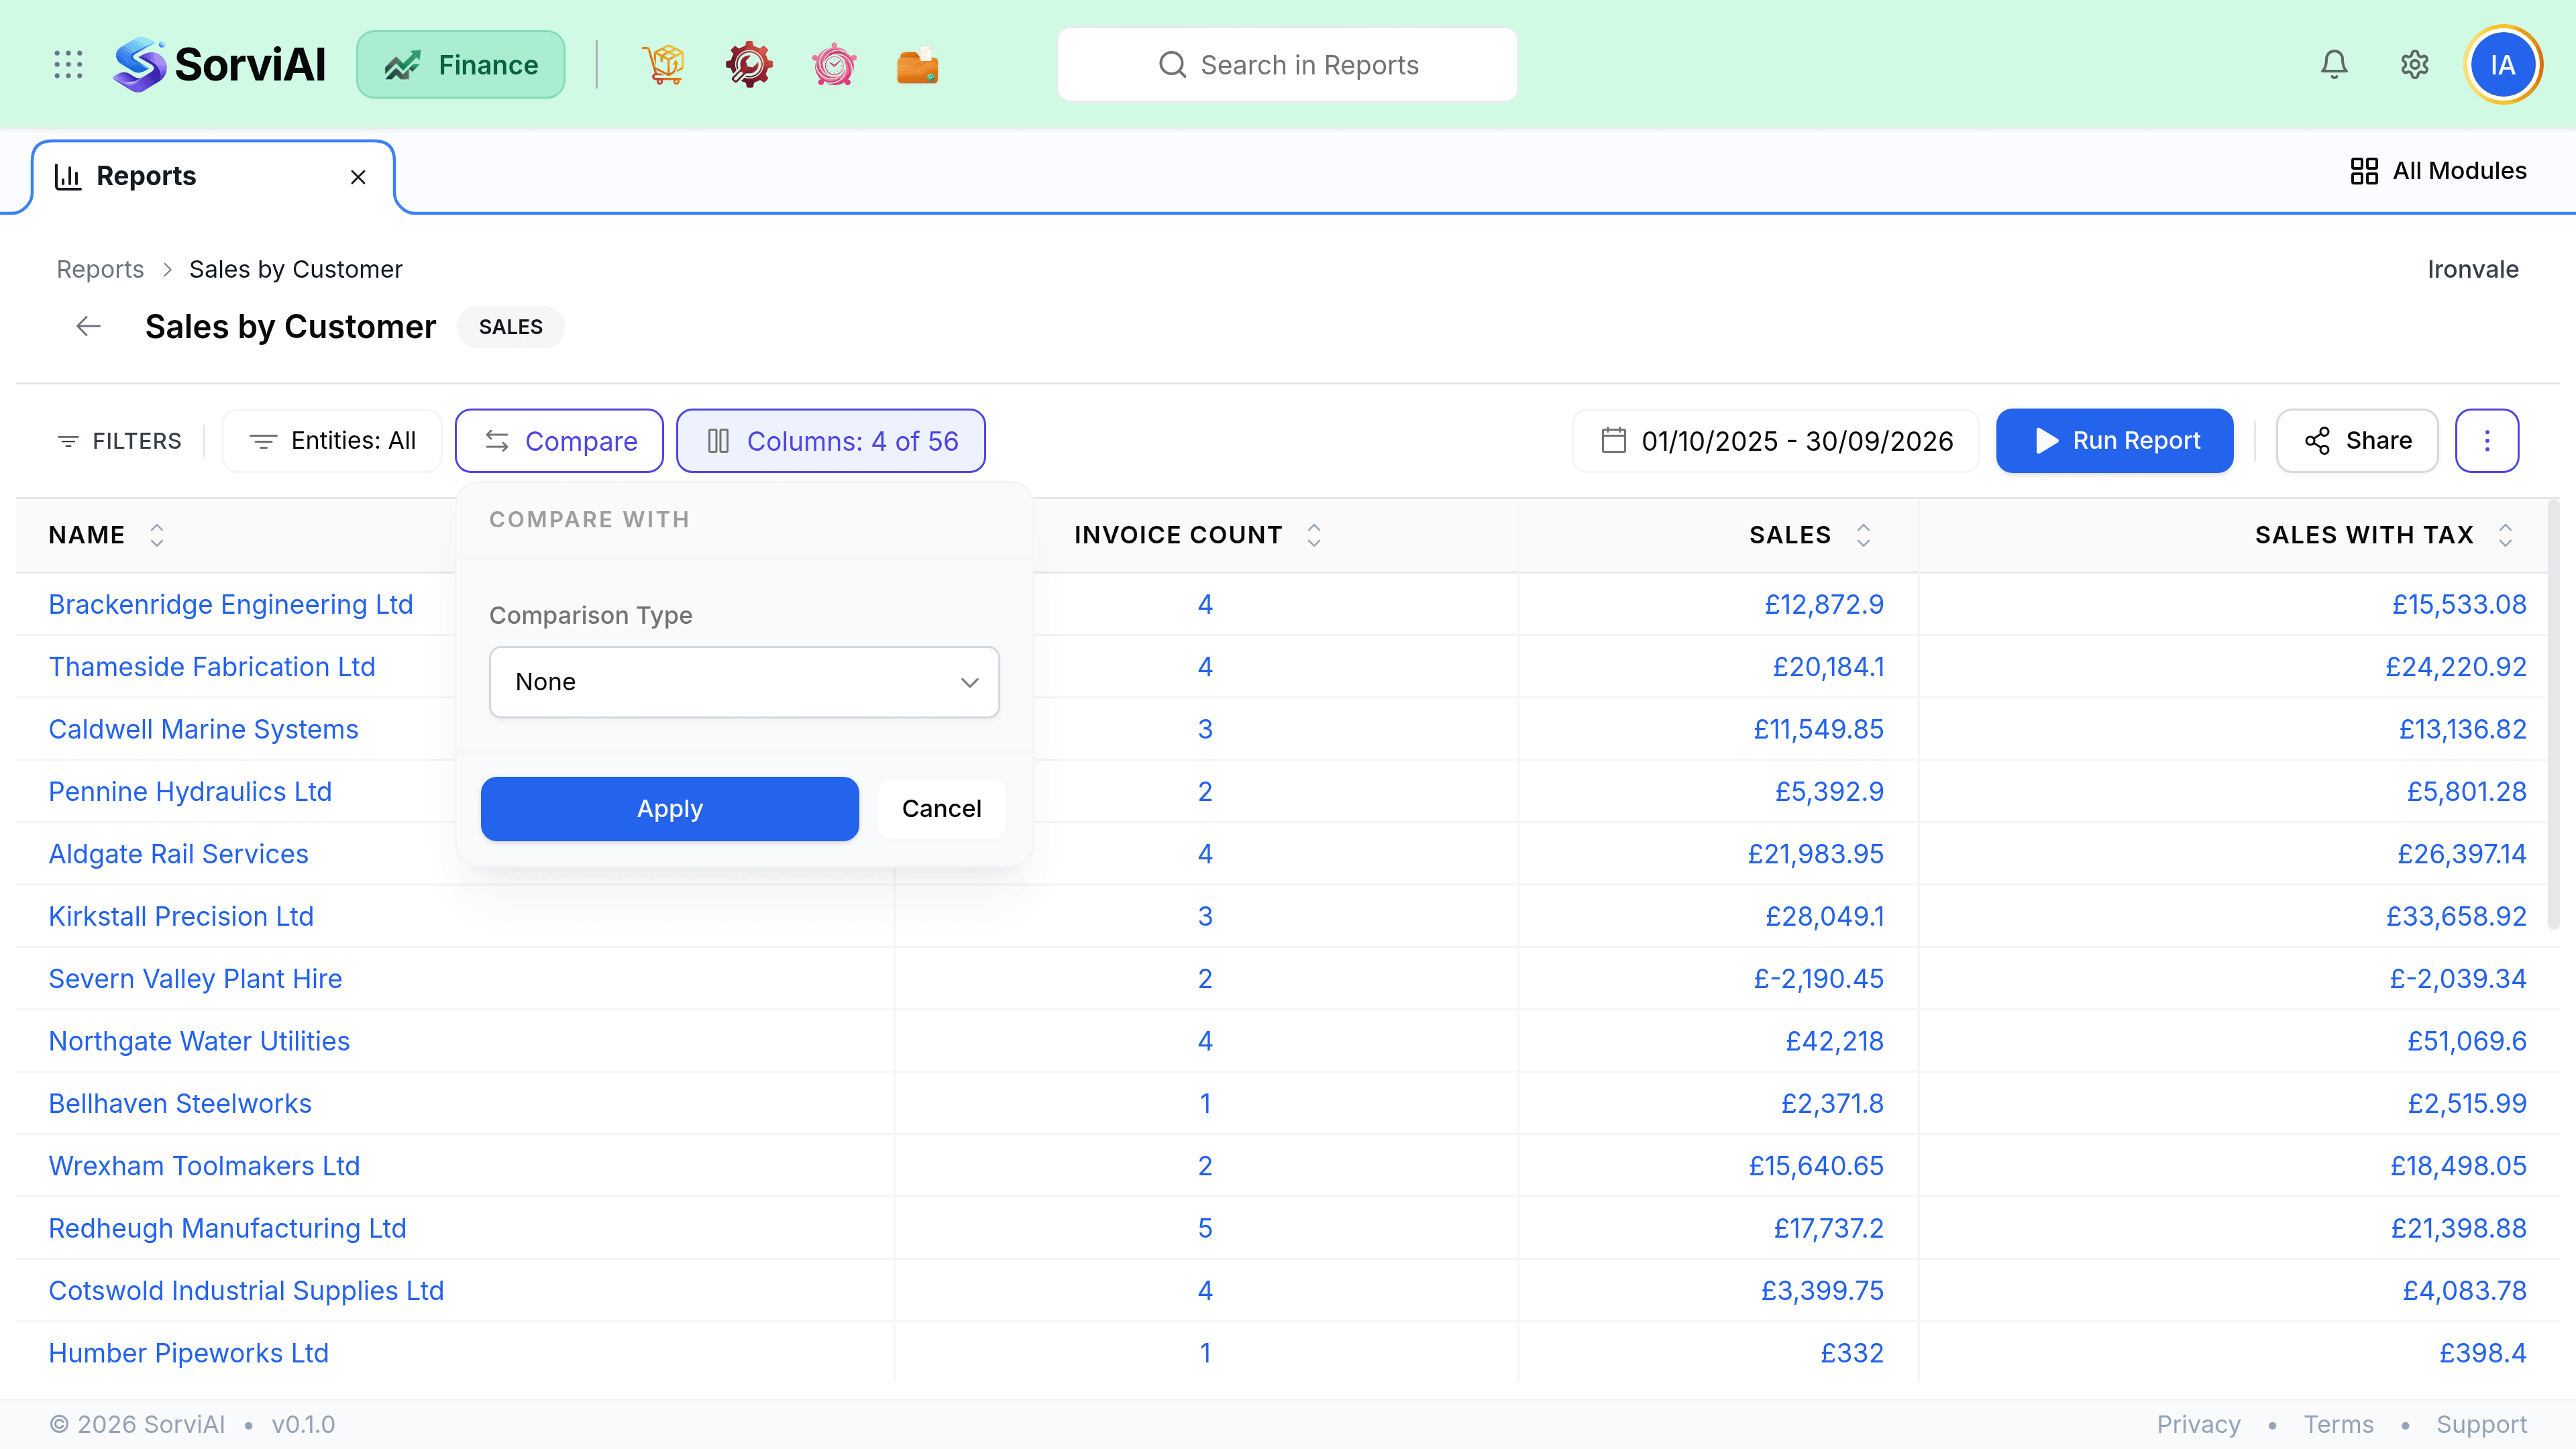This screenshot has height=1449, width=2576.
Task: Open settings gear in header
Action: click(2415, 65)
